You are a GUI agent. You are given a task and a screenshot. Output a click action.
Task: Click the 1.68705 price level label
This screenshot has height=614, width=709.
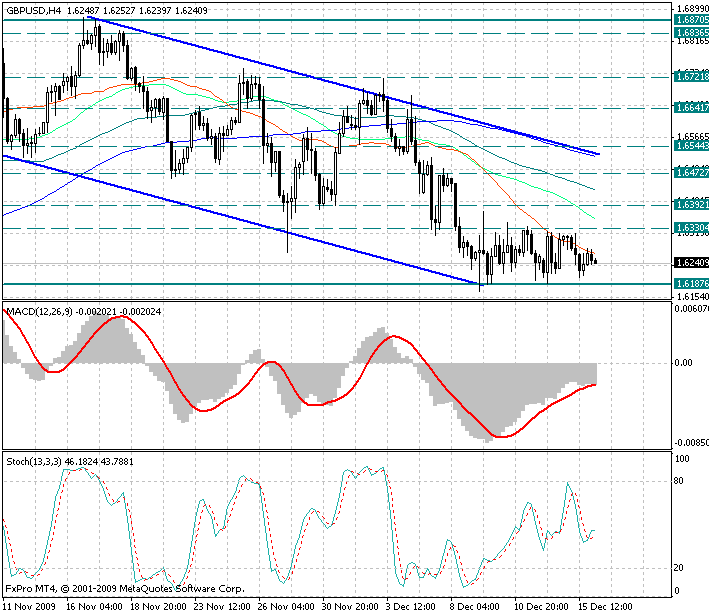click(691, 19)
